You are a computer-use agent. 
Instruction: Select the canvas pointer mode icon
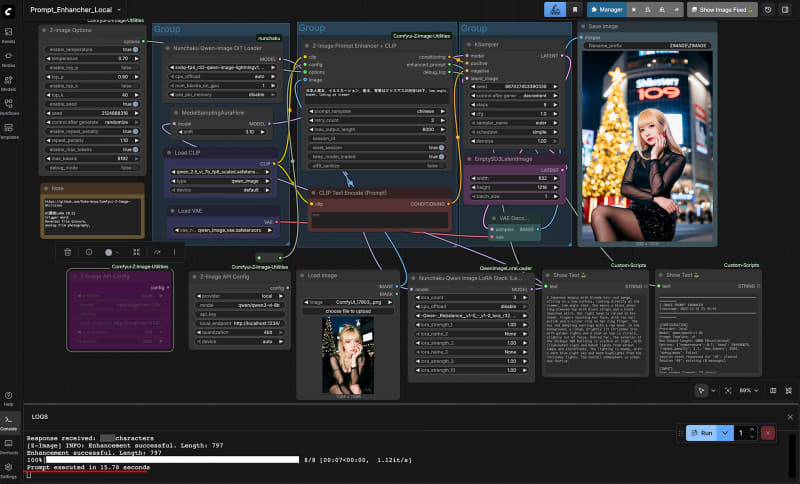[702, 390]
